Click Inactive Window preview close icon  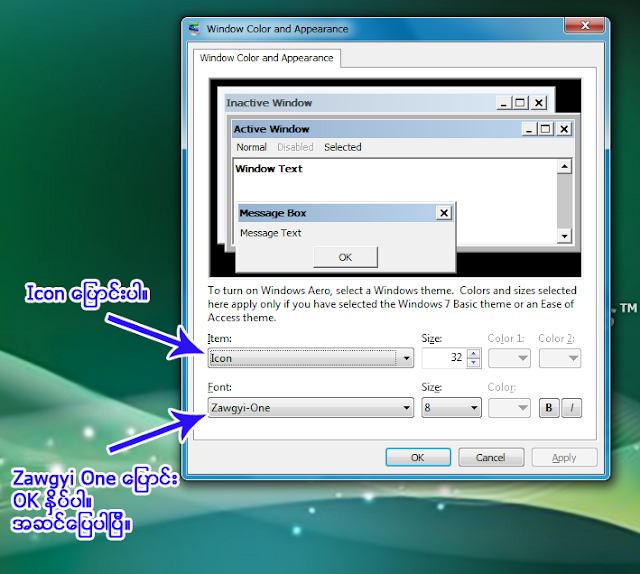tap(539, 102)
